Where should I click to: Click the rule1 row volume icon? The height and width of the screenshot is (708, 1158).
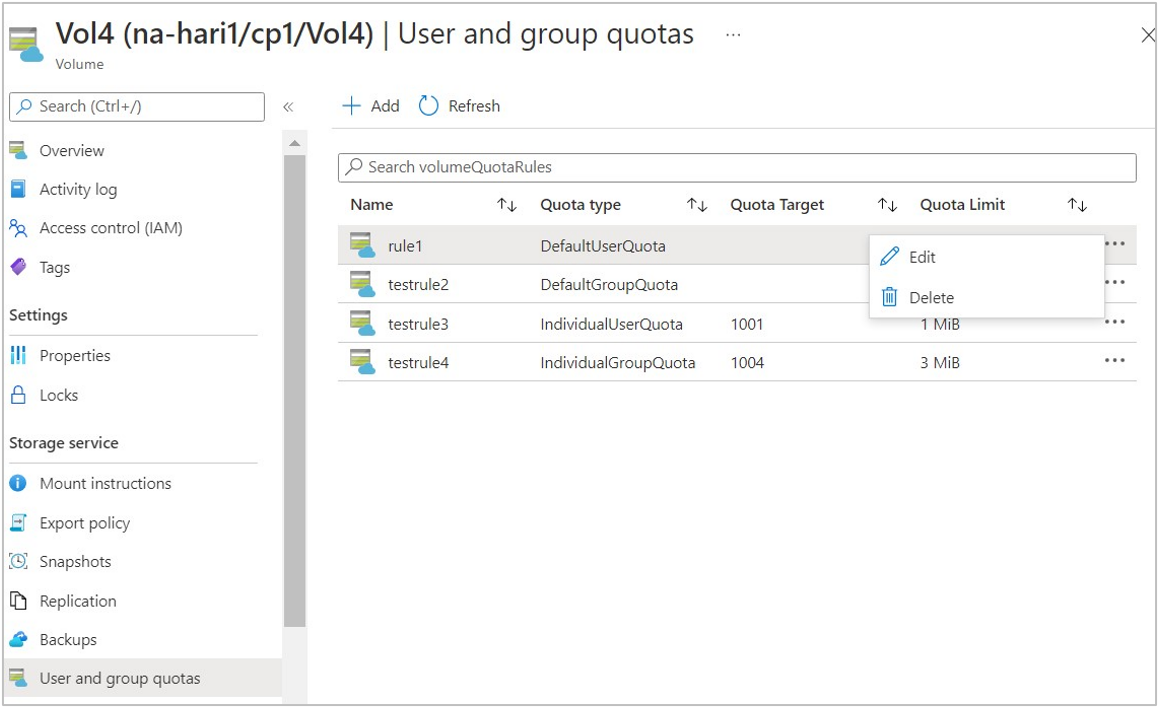tap(362, 245)
